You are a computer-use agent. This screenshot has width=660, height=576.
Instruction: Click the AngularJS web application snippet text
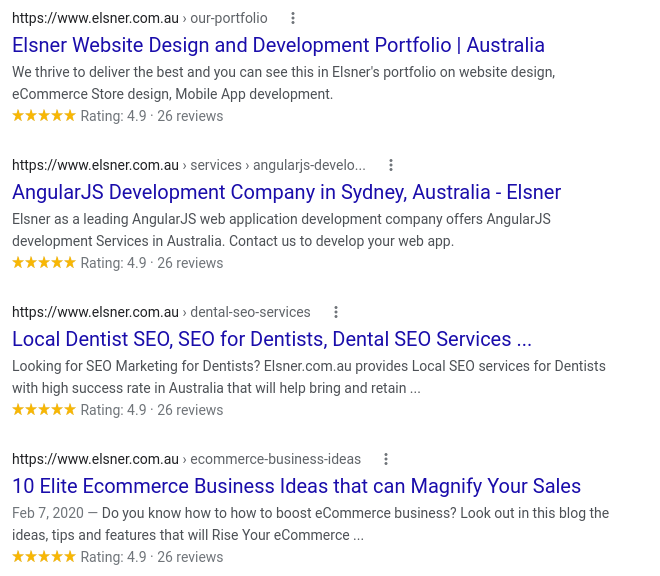click(281, 230)
